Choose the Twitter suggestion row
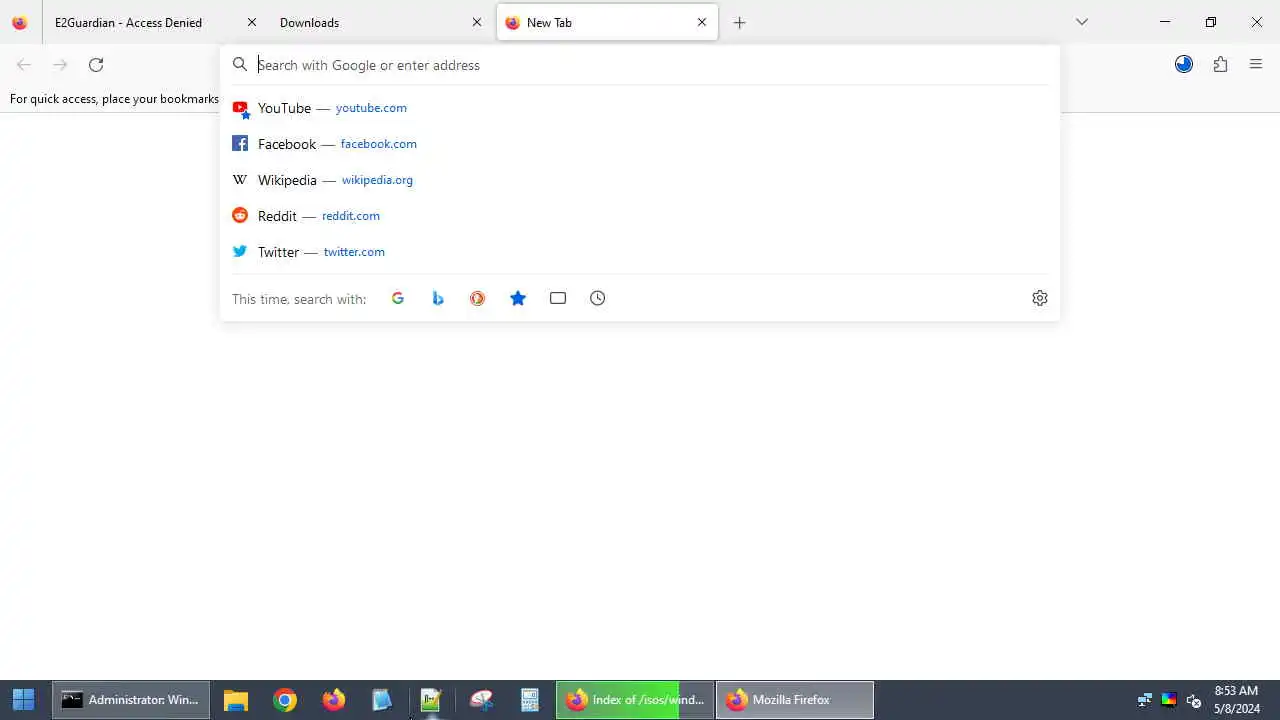 coord(640,252)
